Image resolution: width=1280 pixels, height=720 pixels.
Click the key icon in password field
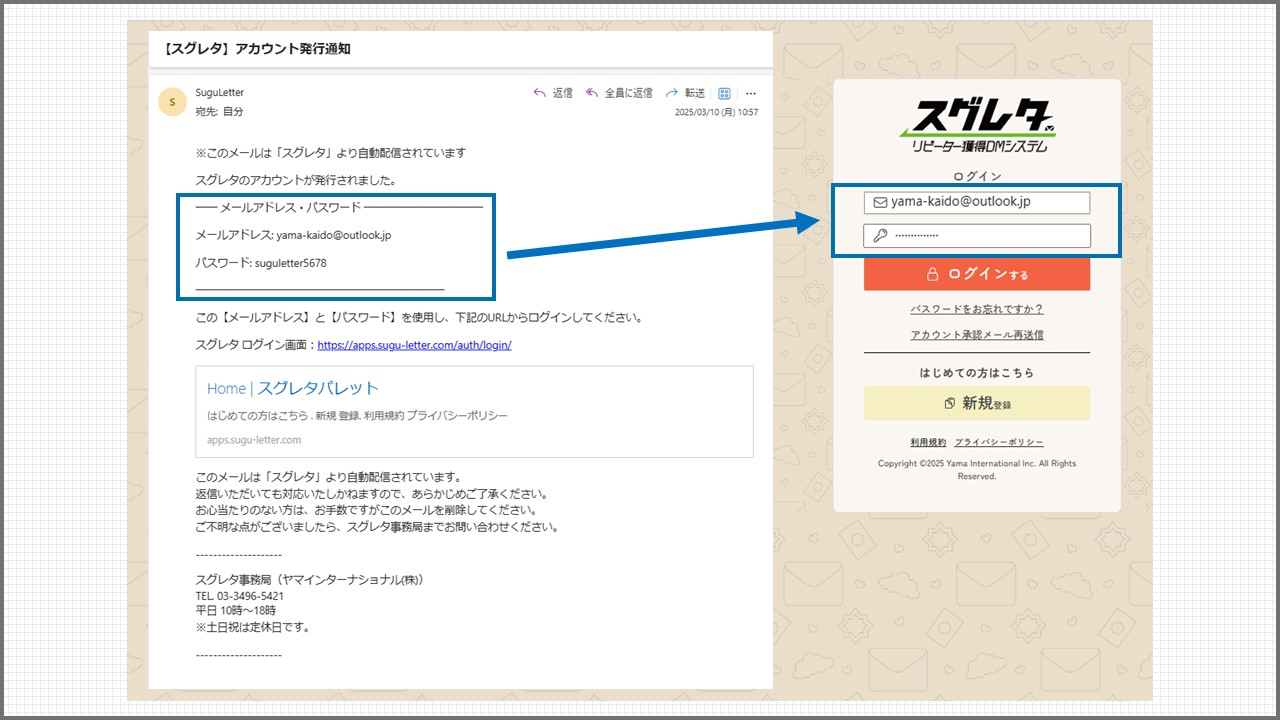[x=880, y=236]
